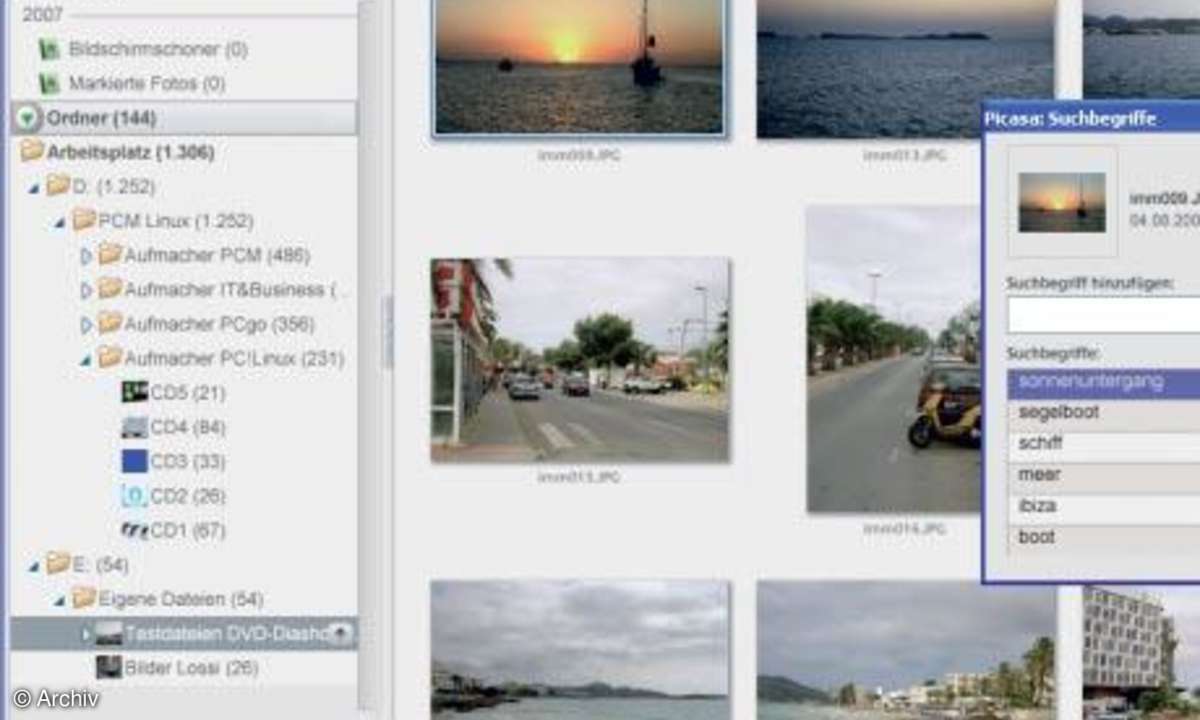Screen dimensions: 1200x720
Task: Select the CD3 blue folder icon
Action: click(x=134, y=461)
